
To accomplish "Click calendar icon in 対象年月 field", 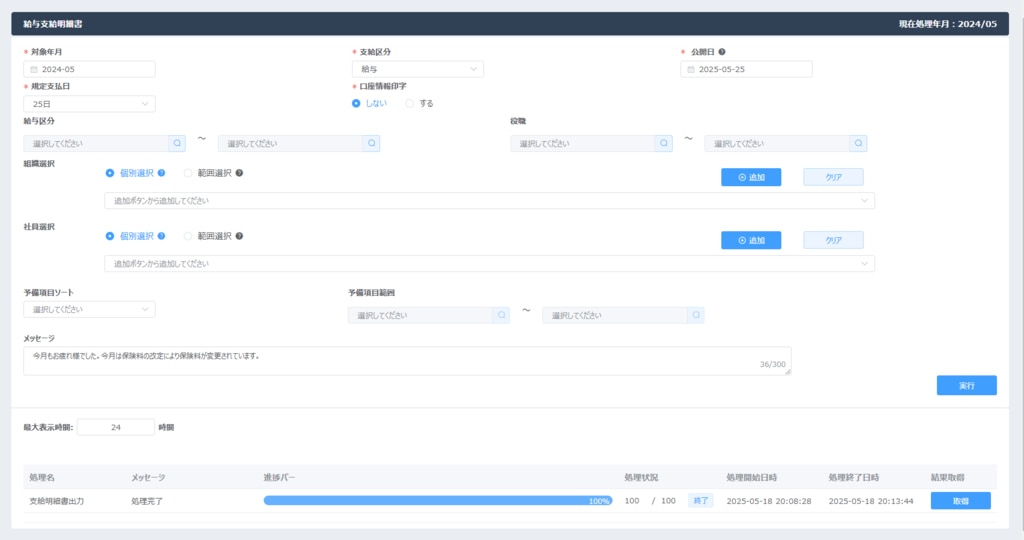I will pos(34,70).
